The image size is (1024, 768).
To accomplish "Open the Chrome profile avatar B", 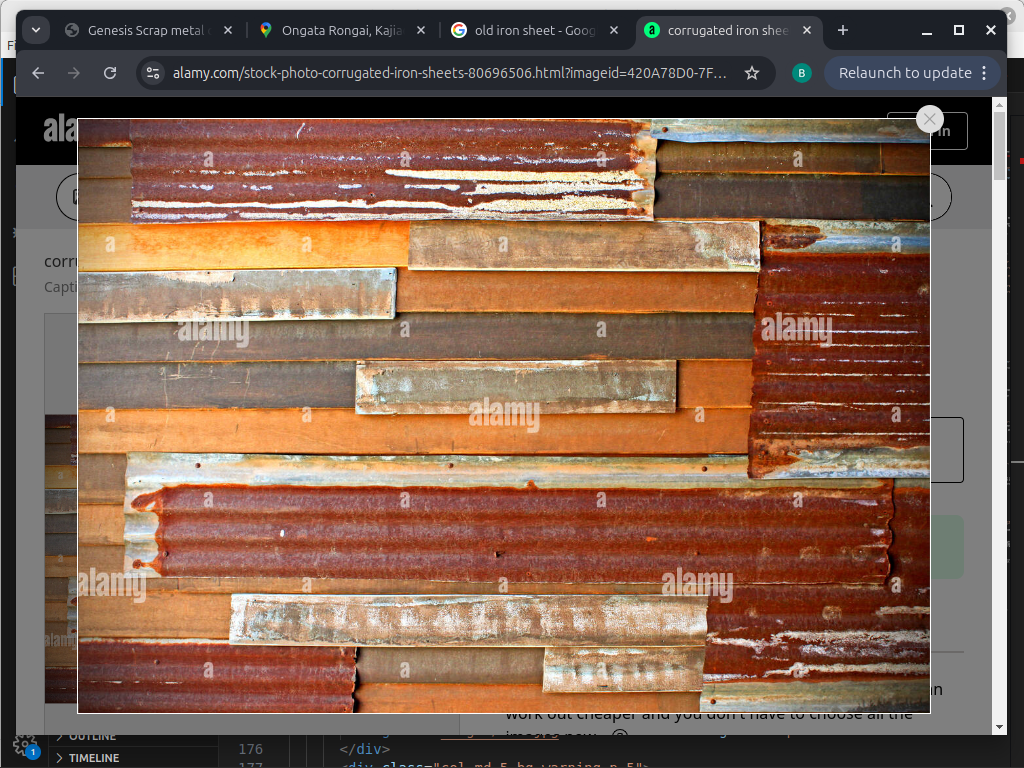I will coord(801,72).
